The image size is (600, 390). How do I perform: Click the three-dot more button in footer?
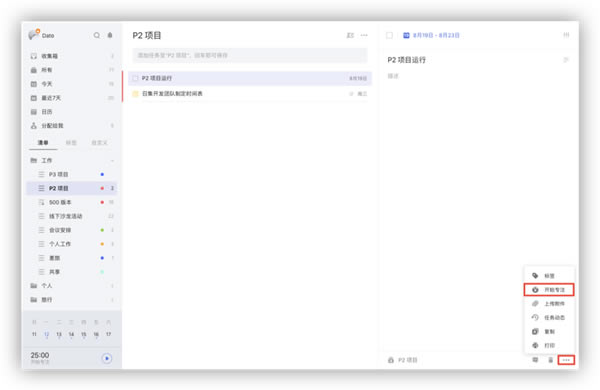tap(566, 360)
